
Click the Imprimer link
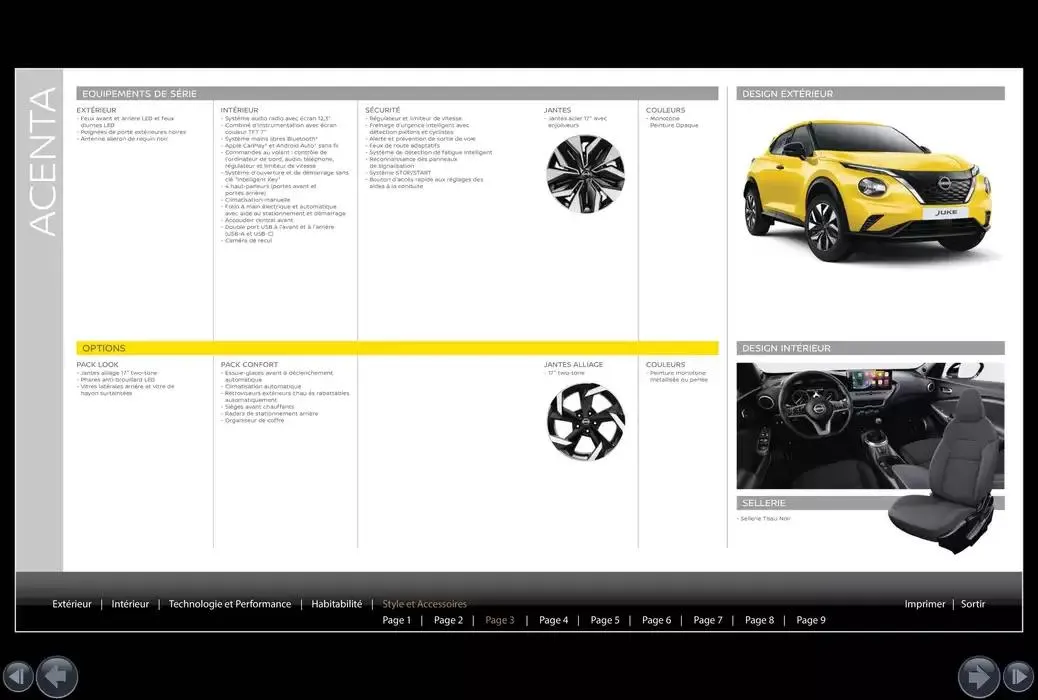coord(925,604)
